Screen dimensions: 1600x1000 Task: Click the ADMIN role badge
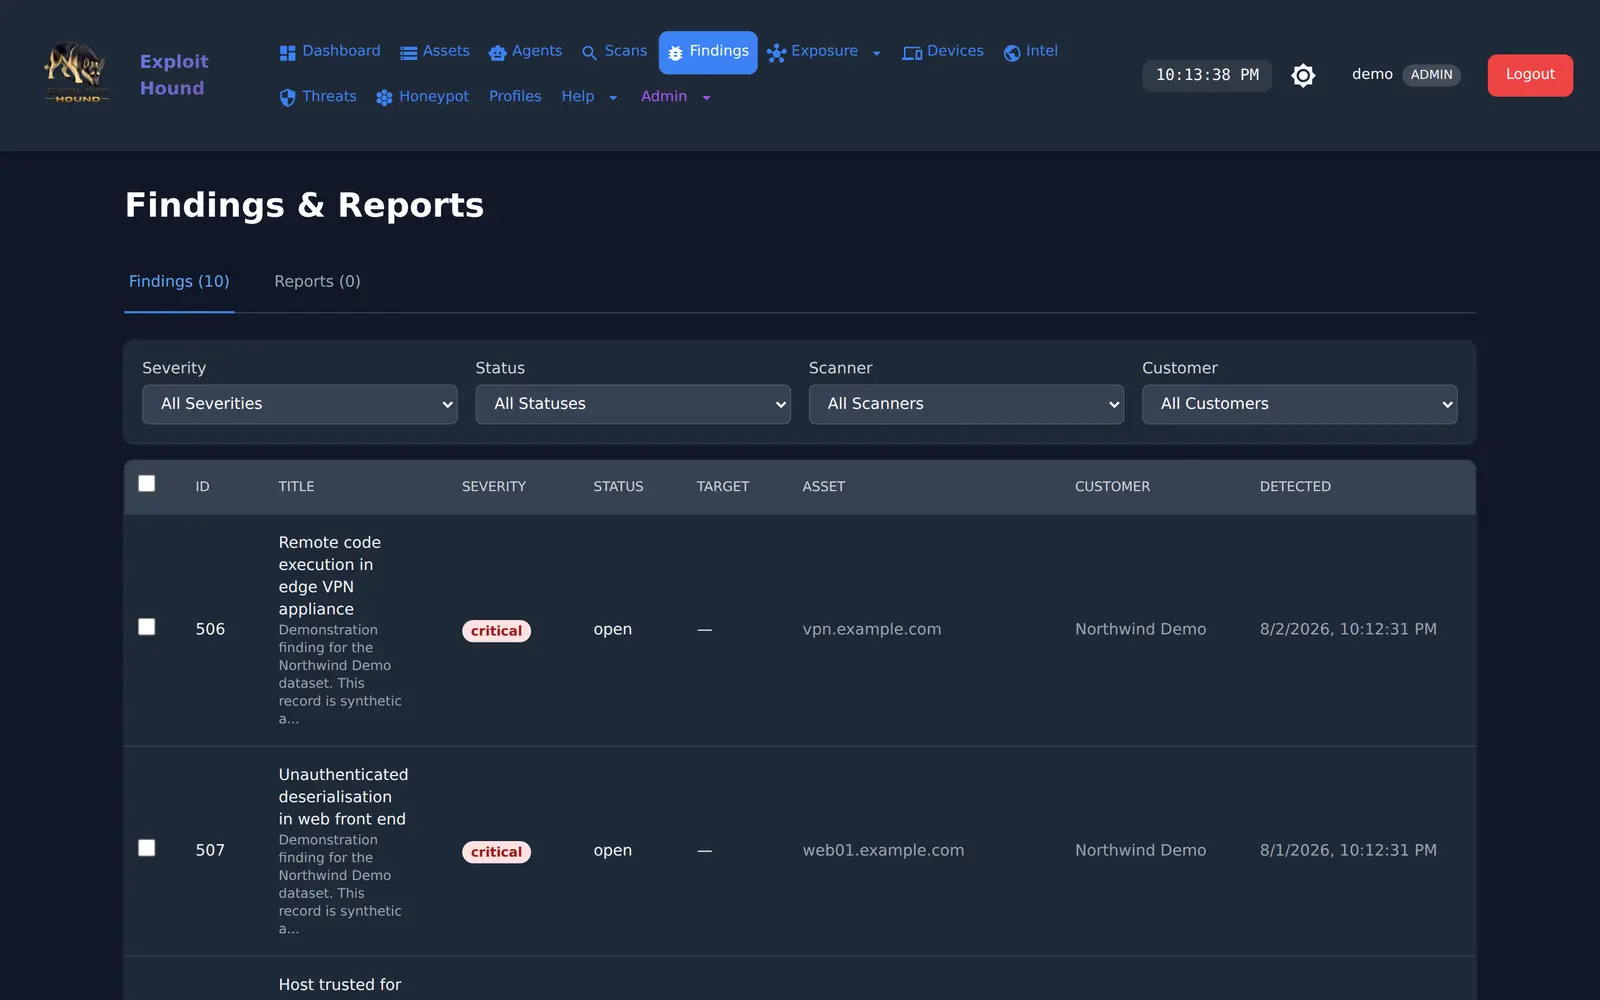pyautogui.click(x=1432, y=75)
